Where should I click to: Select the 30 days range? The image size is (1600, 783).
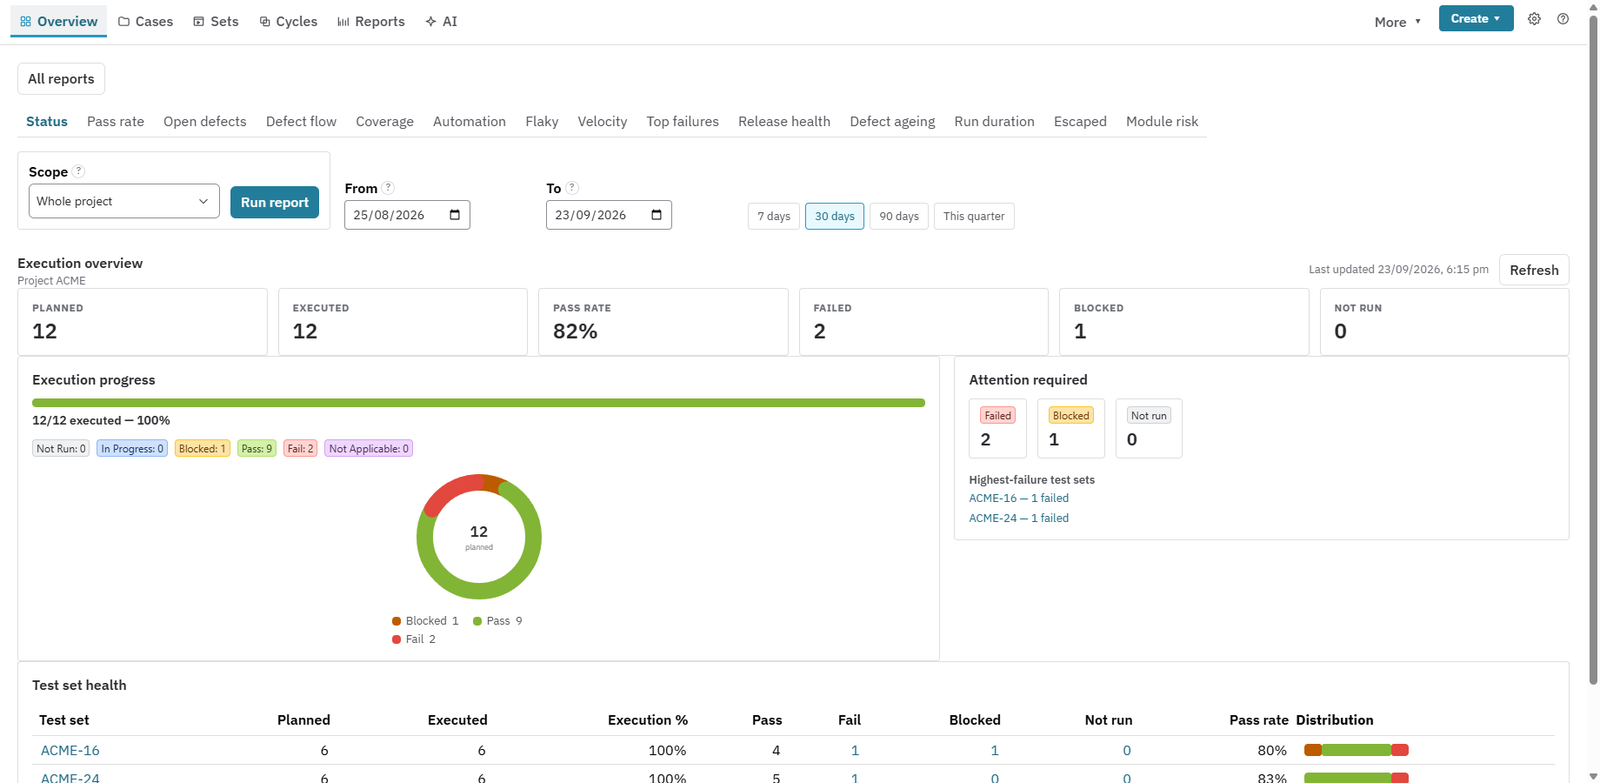click(835, 216)
